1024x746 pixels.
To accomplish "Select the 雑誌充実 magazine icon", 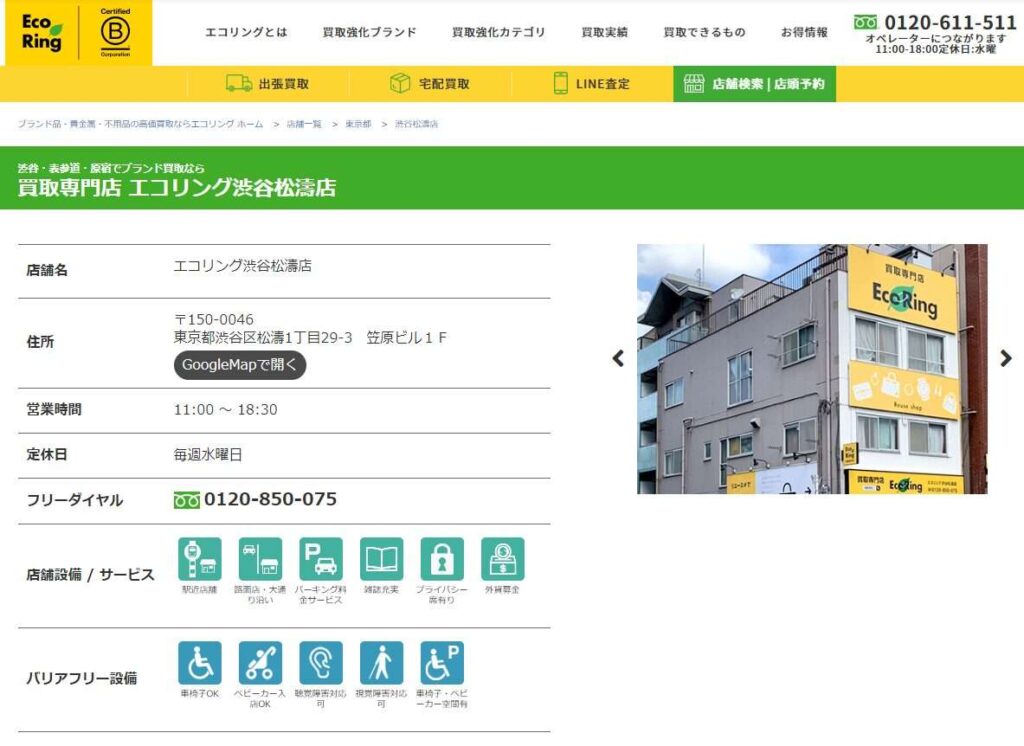I will (382, 560).
